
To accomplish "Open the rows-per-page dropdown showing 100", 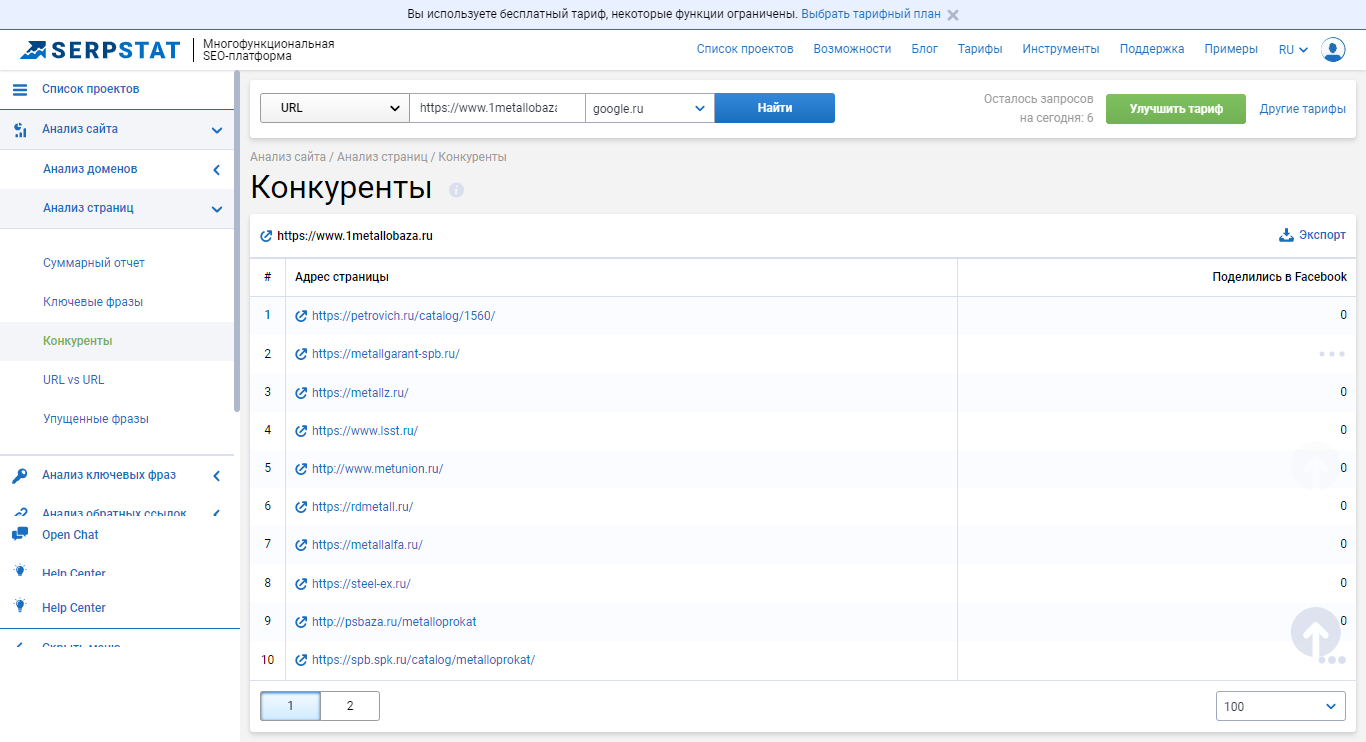I will (1281, 706).
